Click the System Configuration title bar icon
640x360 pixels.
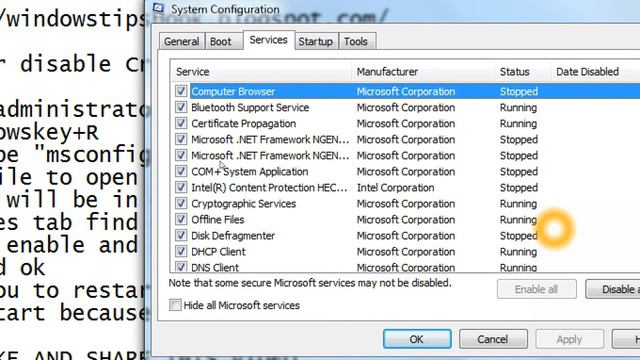(x=158, y=8)
